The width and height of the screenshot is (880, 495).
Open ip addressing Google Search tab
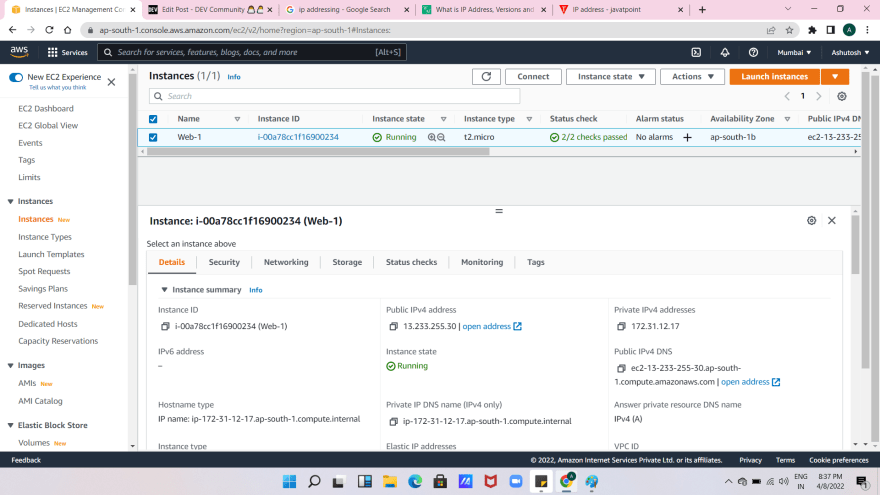(347, 10)
